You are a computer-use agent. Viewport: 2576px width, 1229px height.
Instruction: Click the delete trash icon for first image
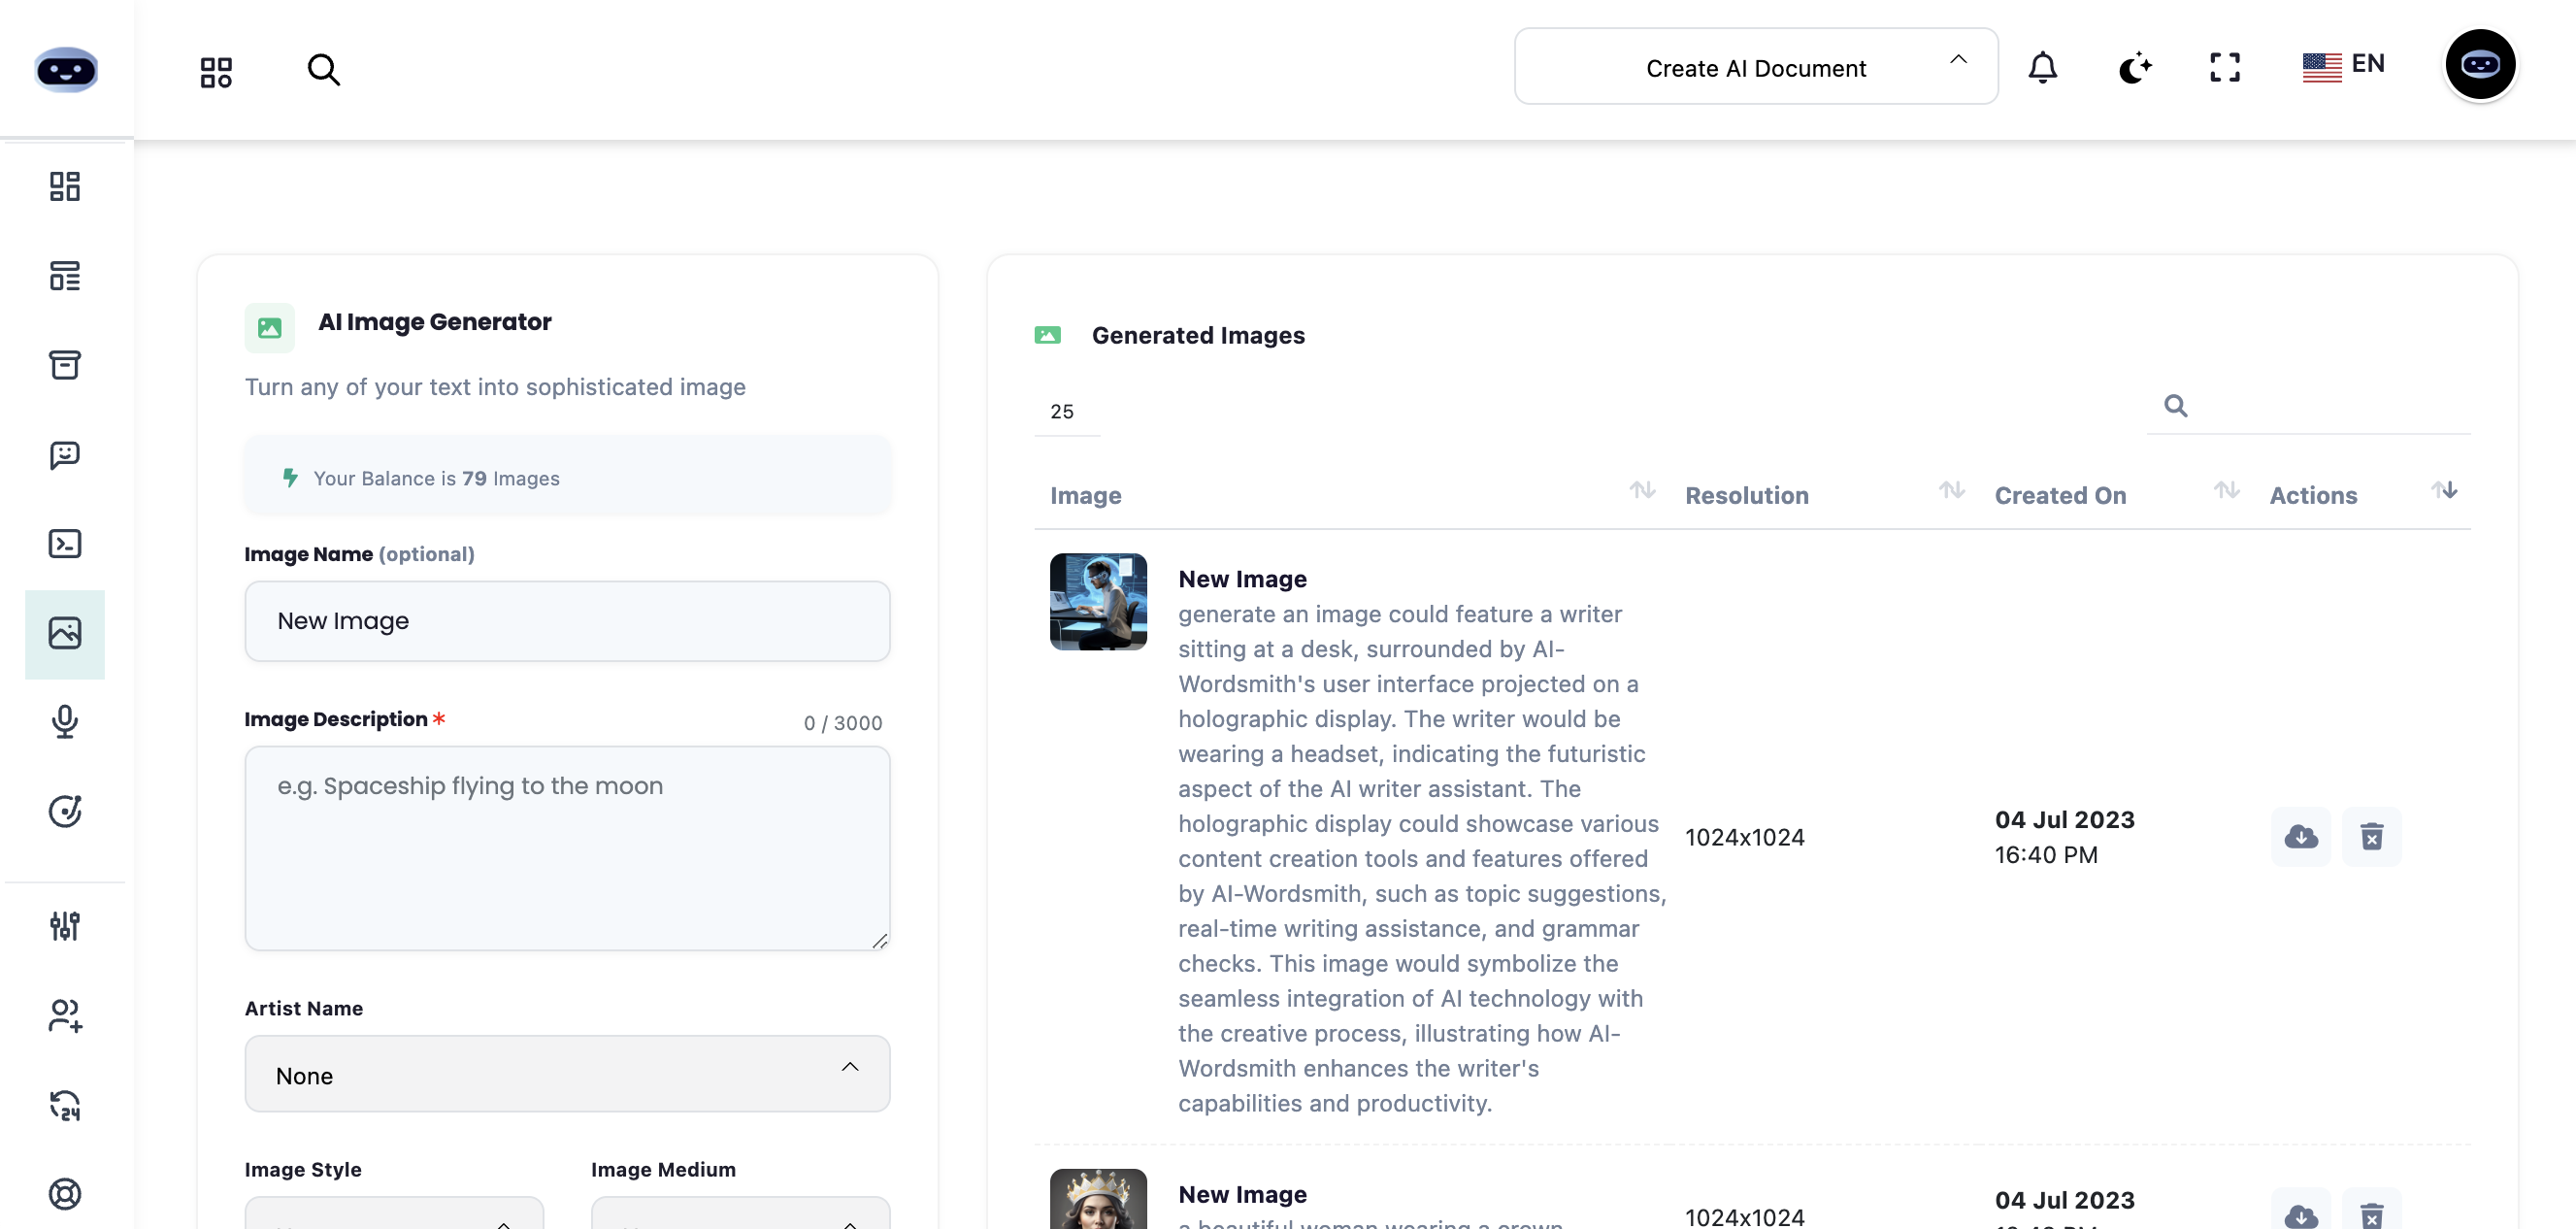2370,836
